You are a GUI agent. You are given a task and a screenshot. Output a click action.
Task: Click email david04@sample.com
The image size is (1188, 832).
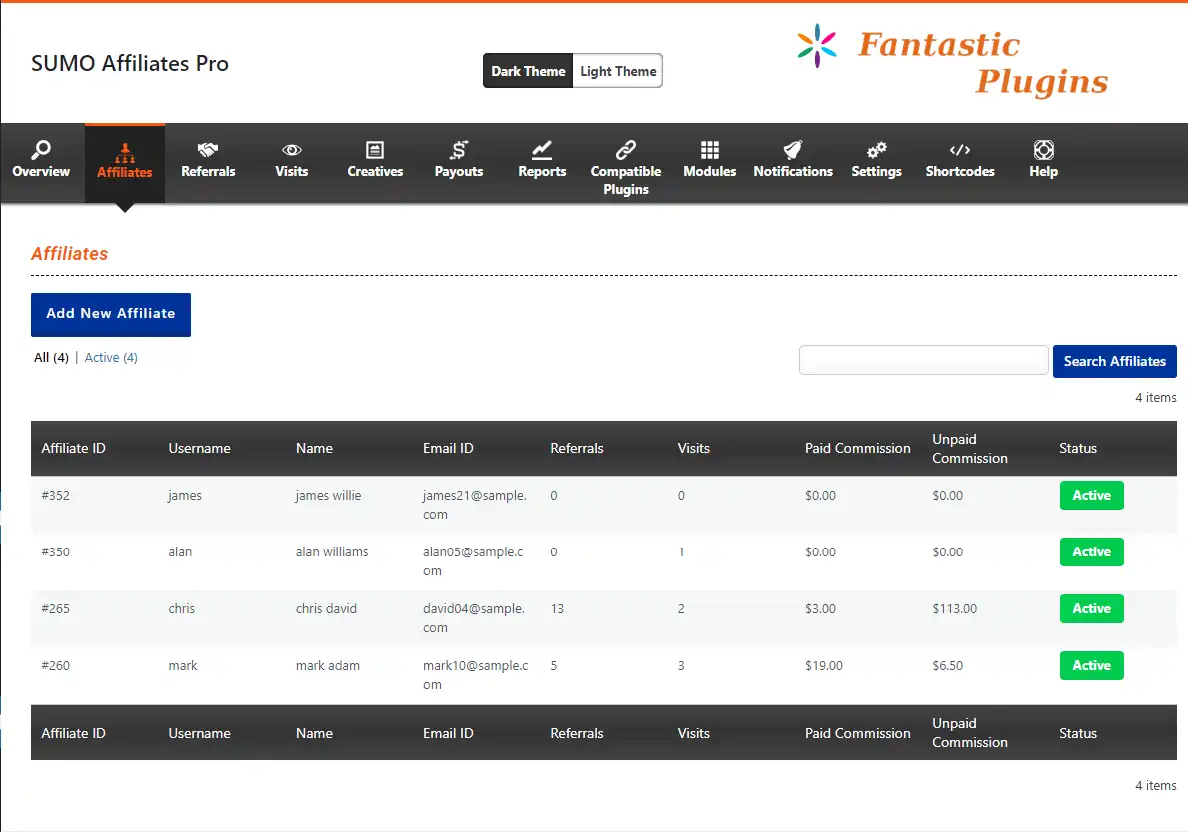(x=474, y=618)
